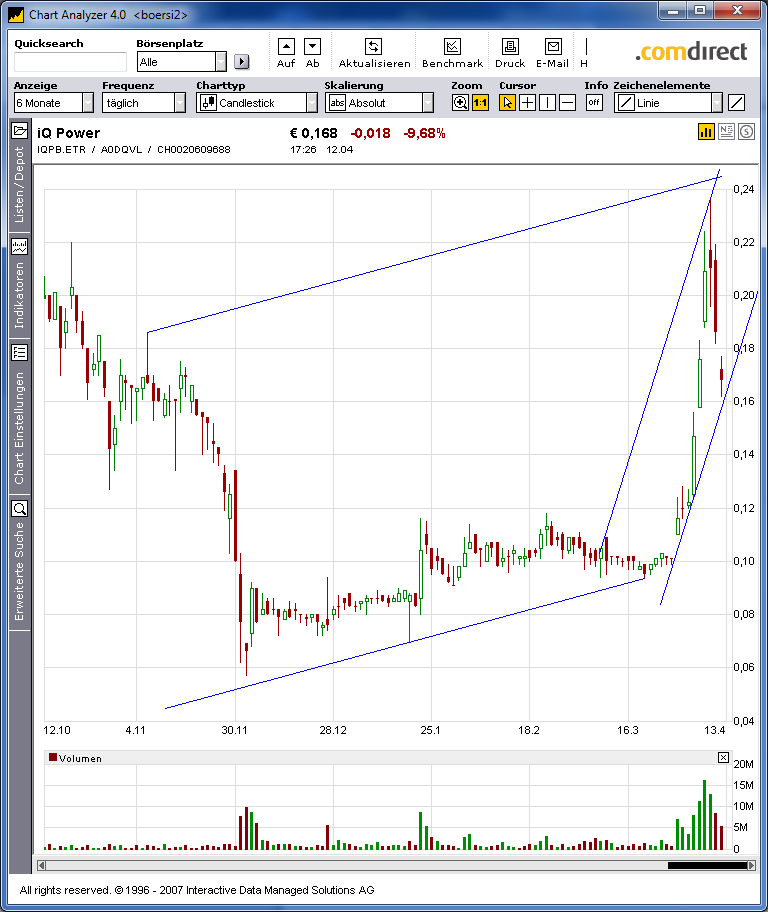Click the Quicksearch go arrow button
The width and height of the screenshot is (768, 912).
(x=241, y=62)
